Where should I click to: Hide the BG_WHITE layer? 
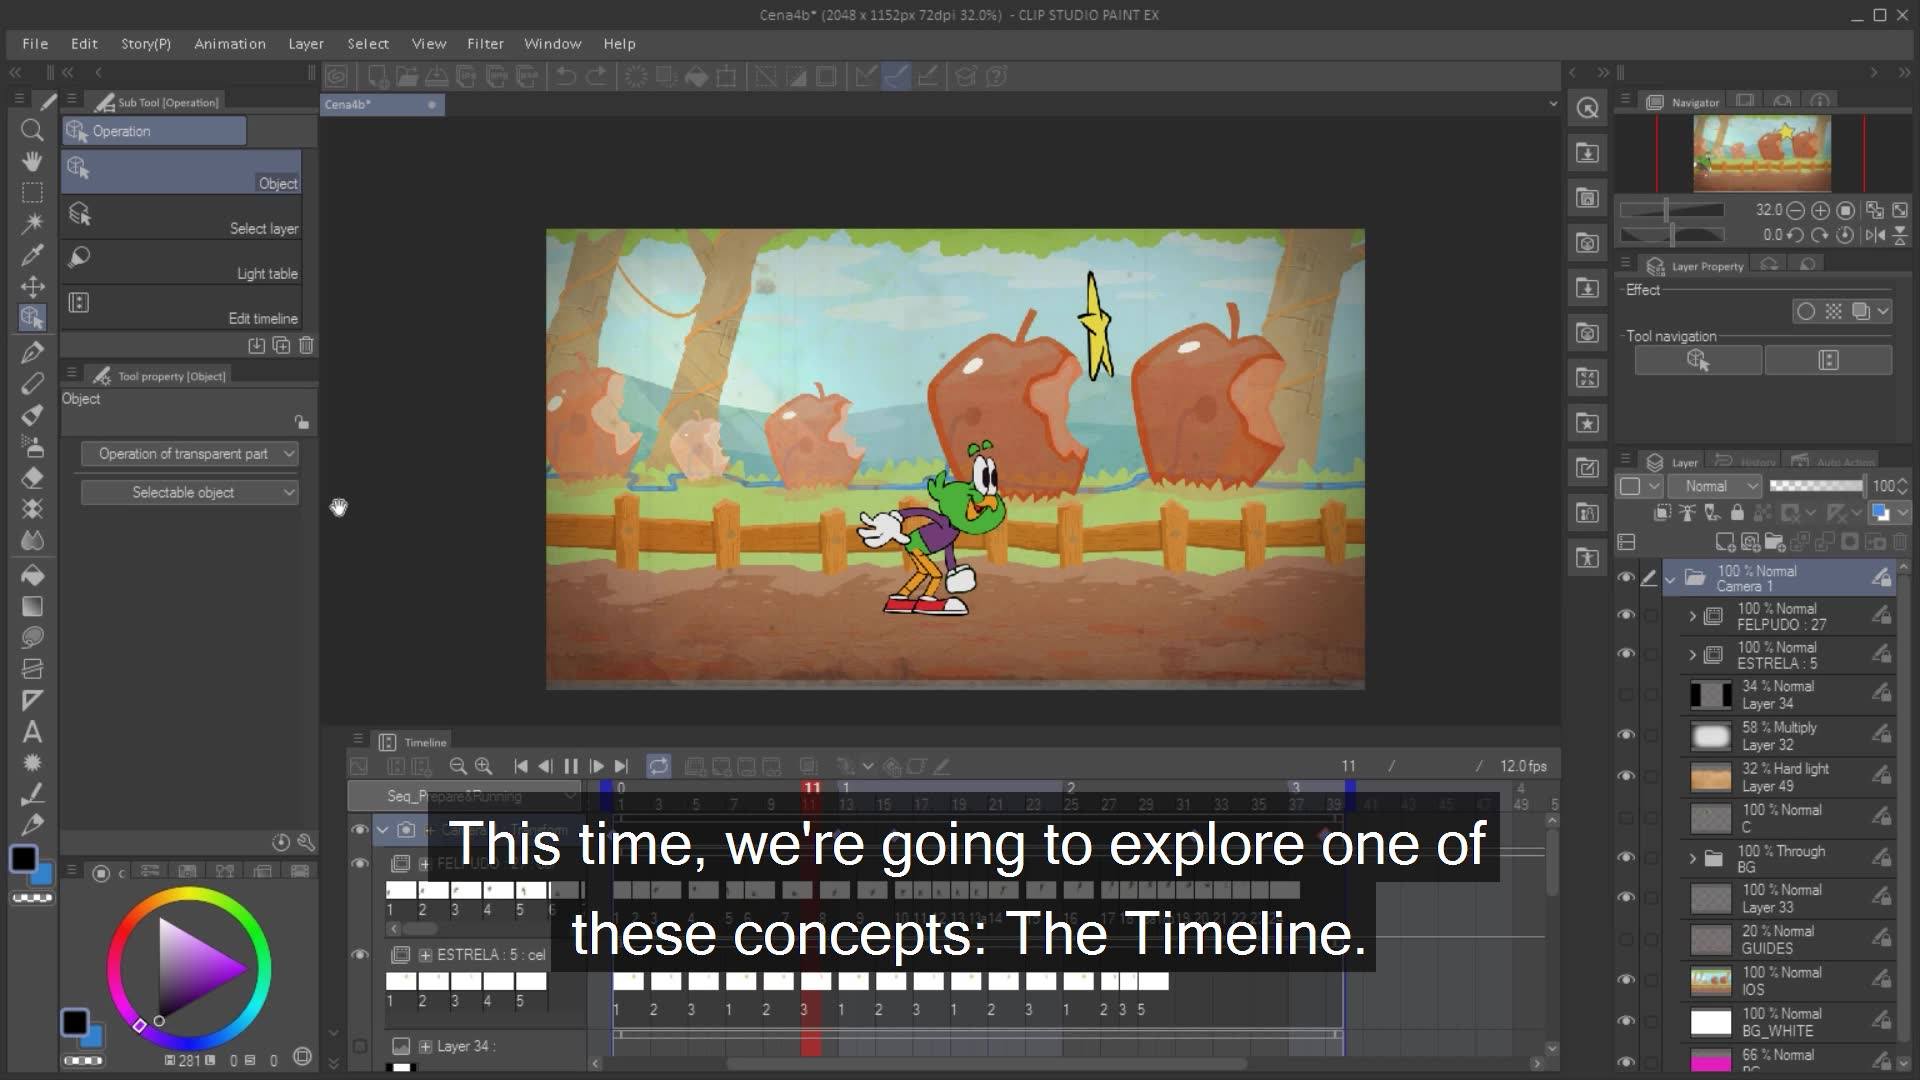[x=1626, y=1021]
